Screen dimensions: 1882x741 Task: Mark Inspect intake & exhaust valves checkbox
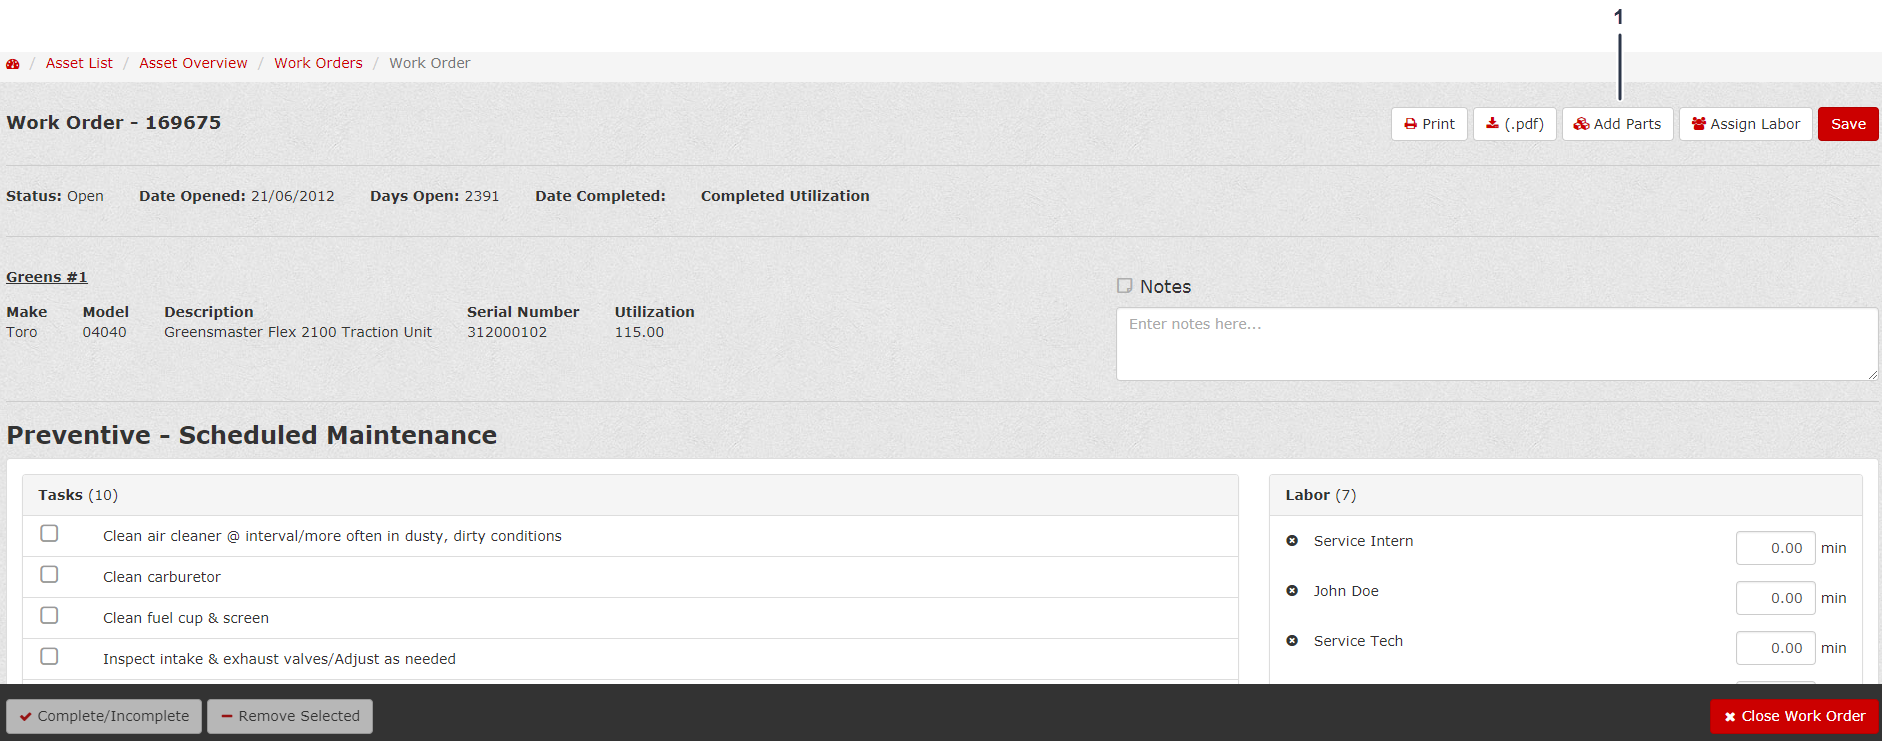point(49,657)
